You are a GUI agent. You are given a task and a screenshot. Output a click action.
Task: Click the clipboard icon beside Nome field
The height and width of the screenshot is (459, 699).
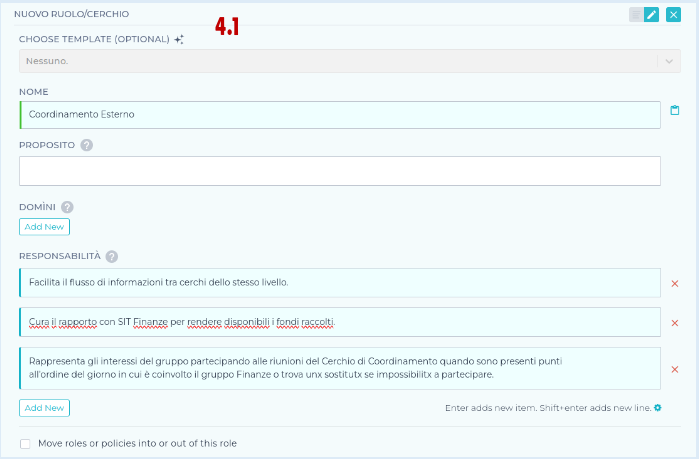674,111
